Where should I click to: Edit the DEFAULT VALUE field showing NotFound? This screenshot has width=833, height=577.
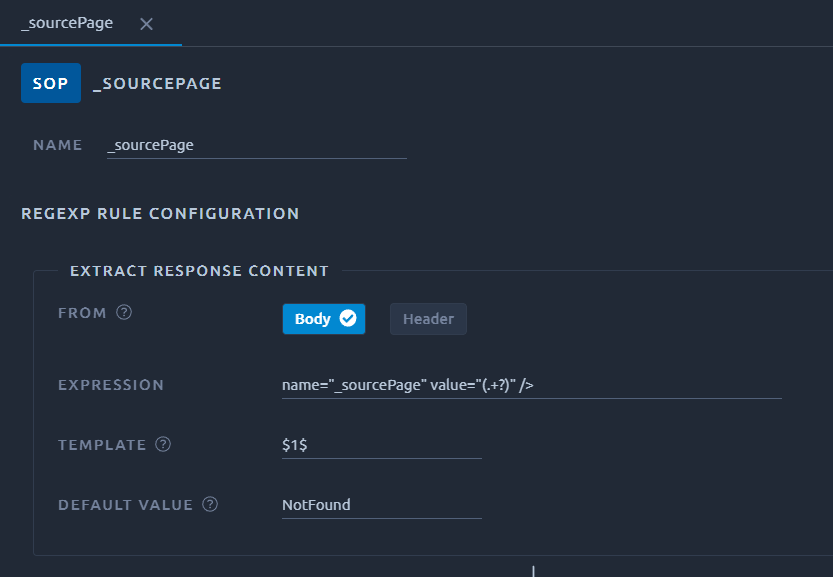(x=381, y=505)
